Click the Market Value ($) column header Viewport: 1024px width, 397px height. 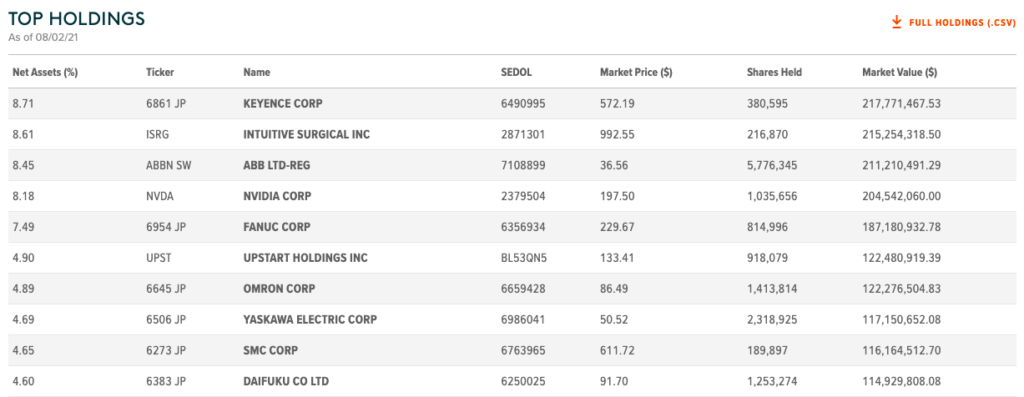(x=899, y=72)
